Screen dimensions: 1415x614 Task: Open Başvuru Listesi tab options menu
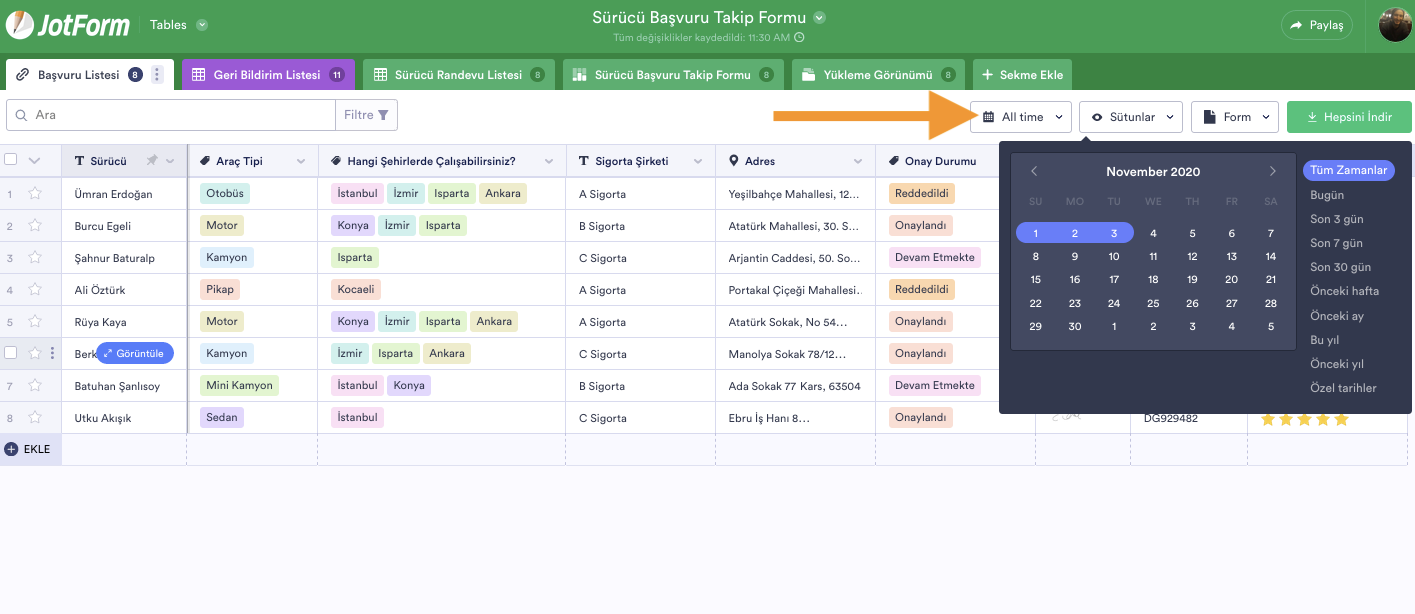(157, 75)
